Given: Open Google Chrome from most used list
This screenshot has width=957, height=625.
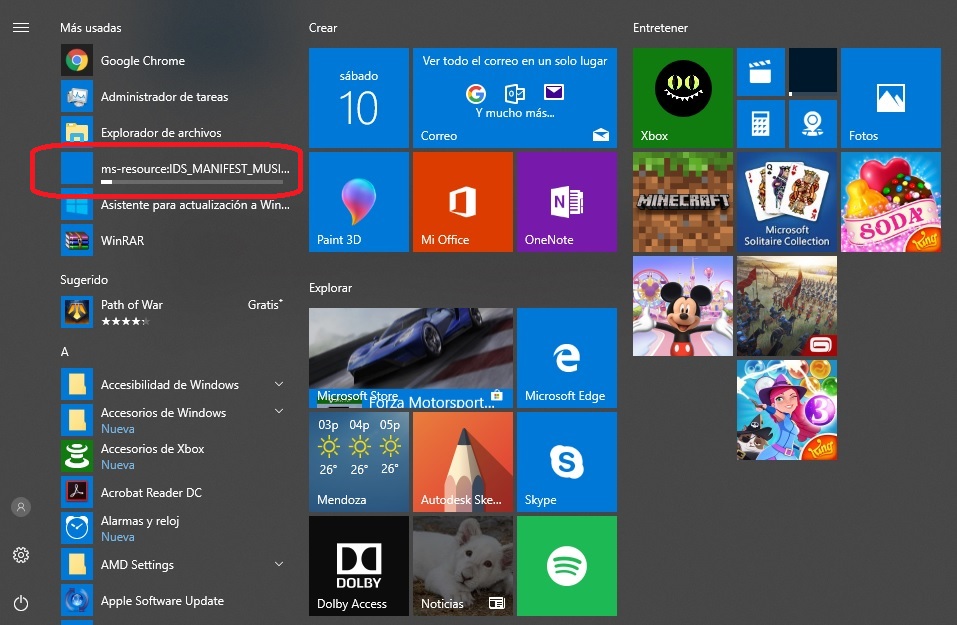Looking at the screenshot, I should click(177, 60).
